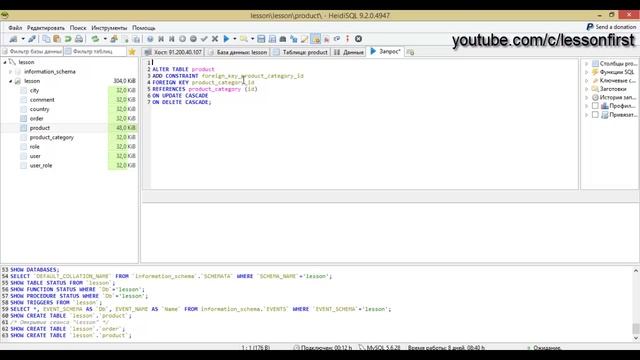Collapse the lesson session root node

(x=5, y=62)
